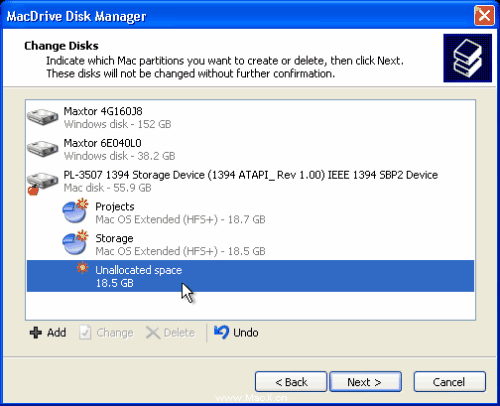Image resolution: width=500 pixels, height=406 pixels.
Task: Select the Maxtor 6E040L0 hard drive icon
Action: coord(43,149)
